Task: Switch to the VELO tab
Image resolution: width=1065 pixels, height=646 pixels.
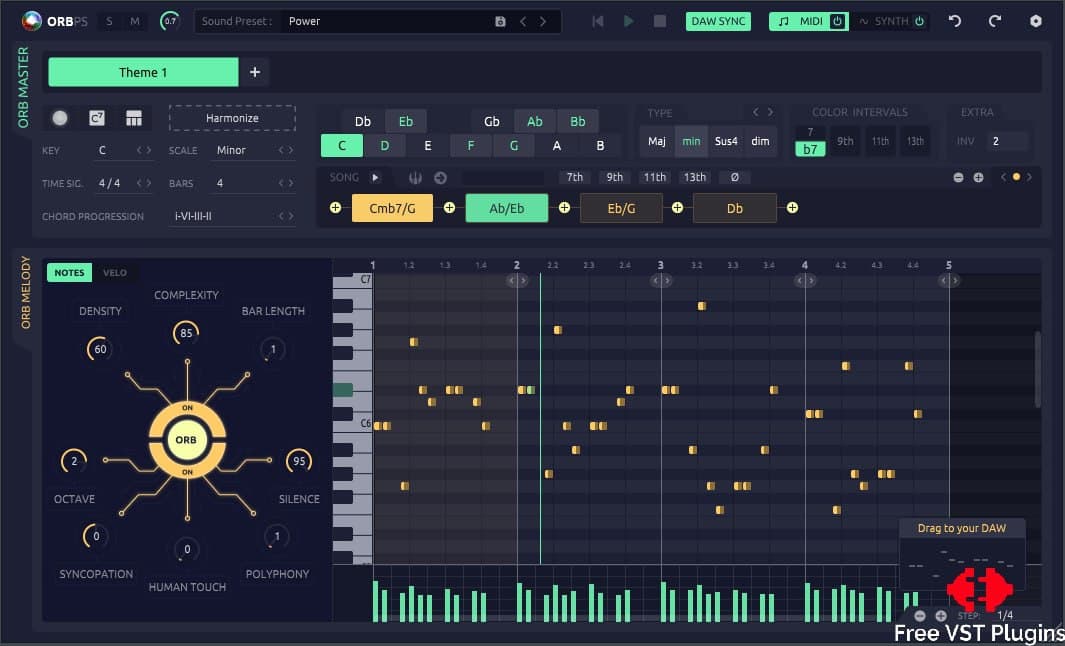Action: coord(115,272)
